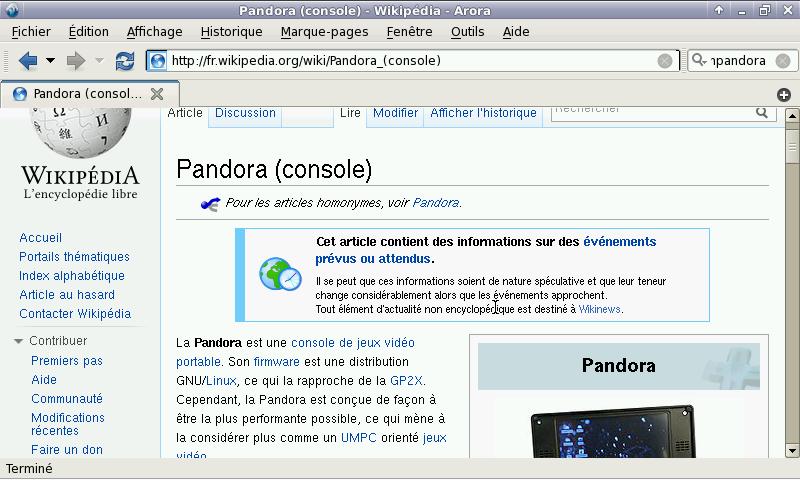Click the shade window up-arrow button
Screen dimensions: 800x480
point(719,10)
